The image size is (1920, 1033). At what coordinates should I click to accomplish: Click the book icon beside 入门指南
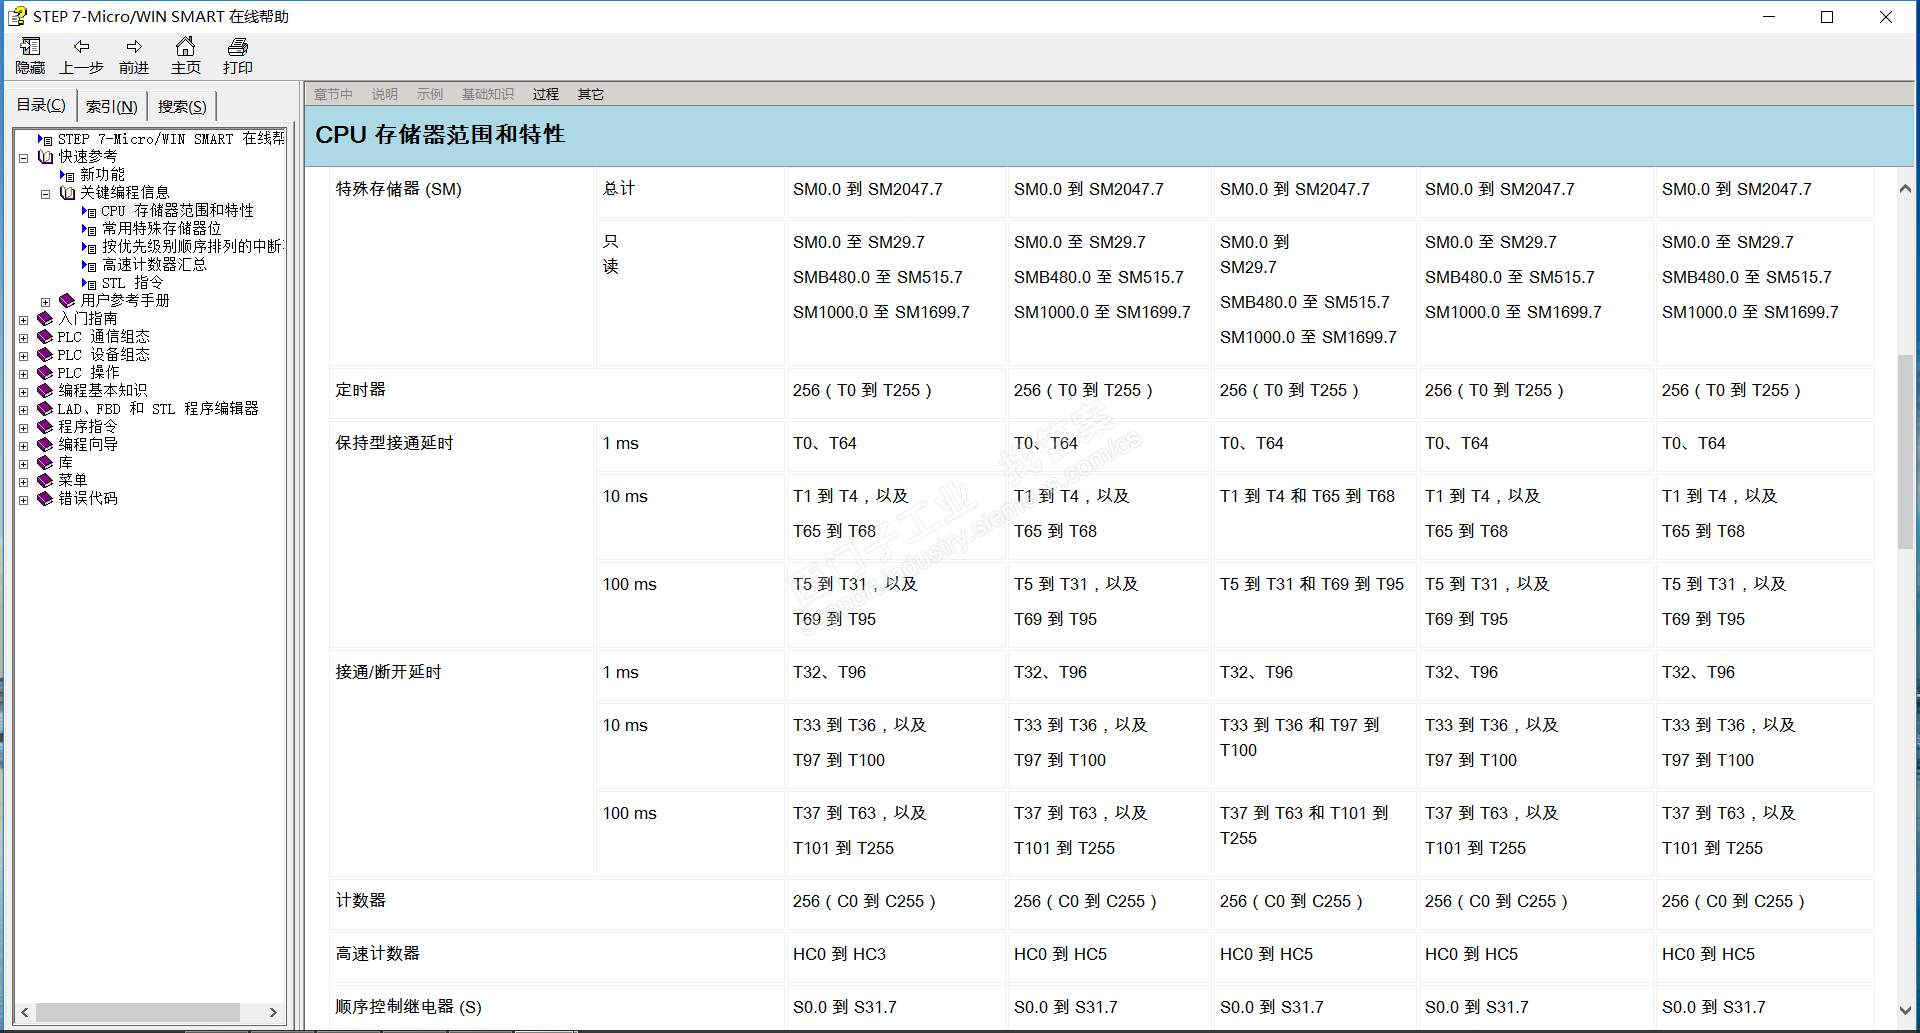[x=45, y=318]
